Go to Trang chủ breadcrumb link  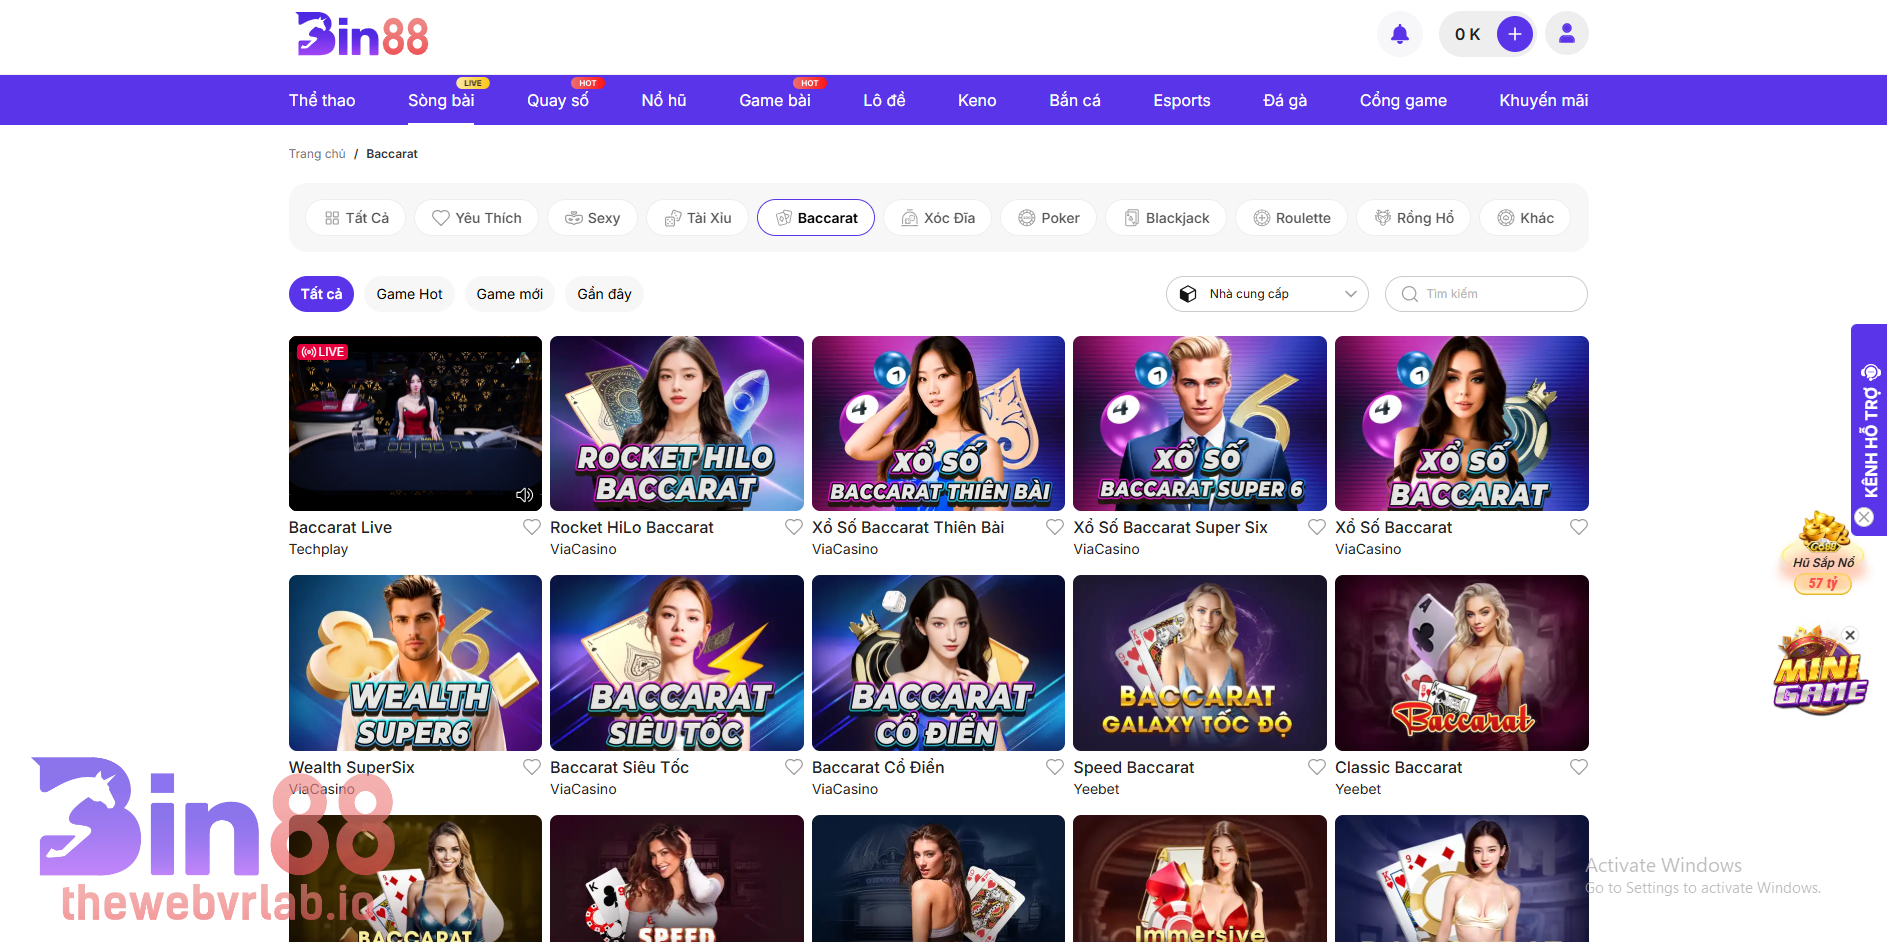(316, 153)
